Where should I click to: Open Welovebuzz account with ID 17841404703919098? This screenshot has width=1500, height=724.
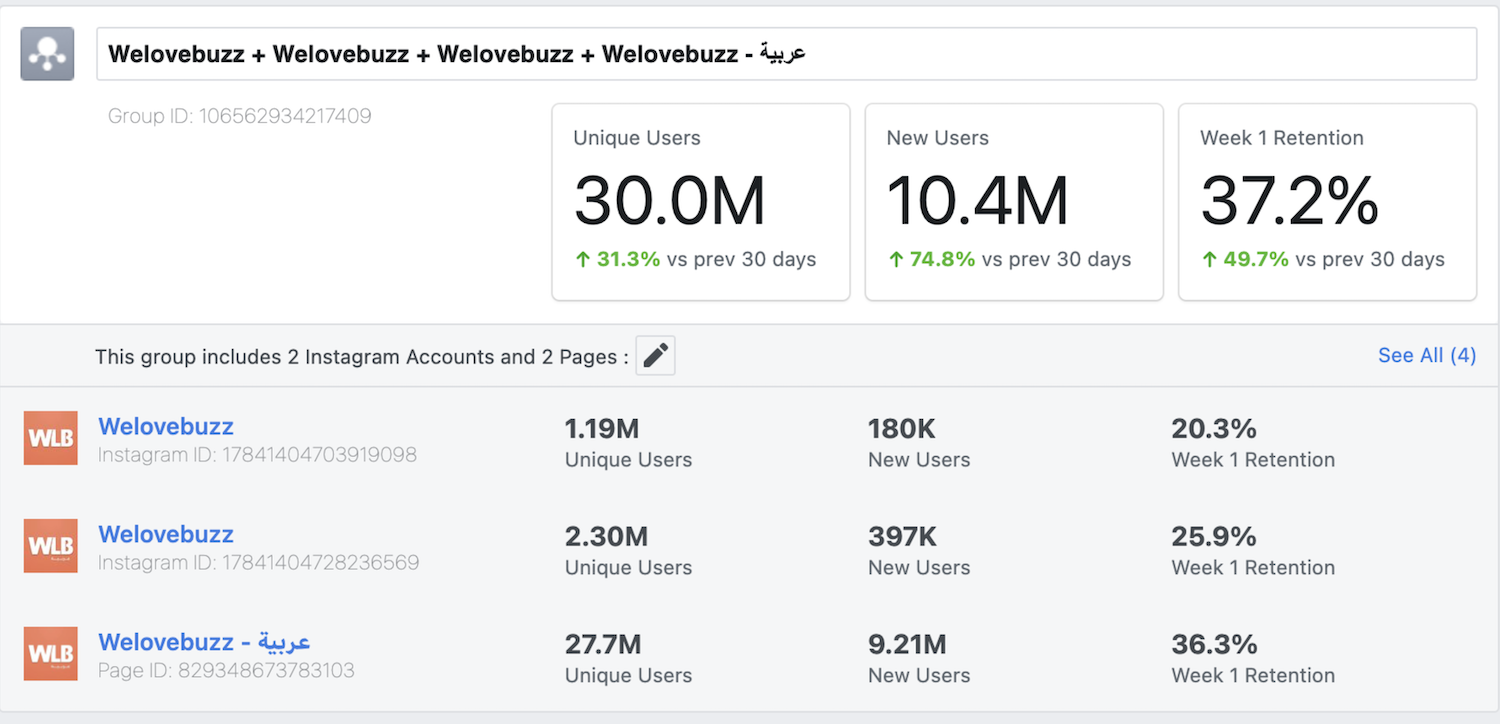[x=166, y=427]
